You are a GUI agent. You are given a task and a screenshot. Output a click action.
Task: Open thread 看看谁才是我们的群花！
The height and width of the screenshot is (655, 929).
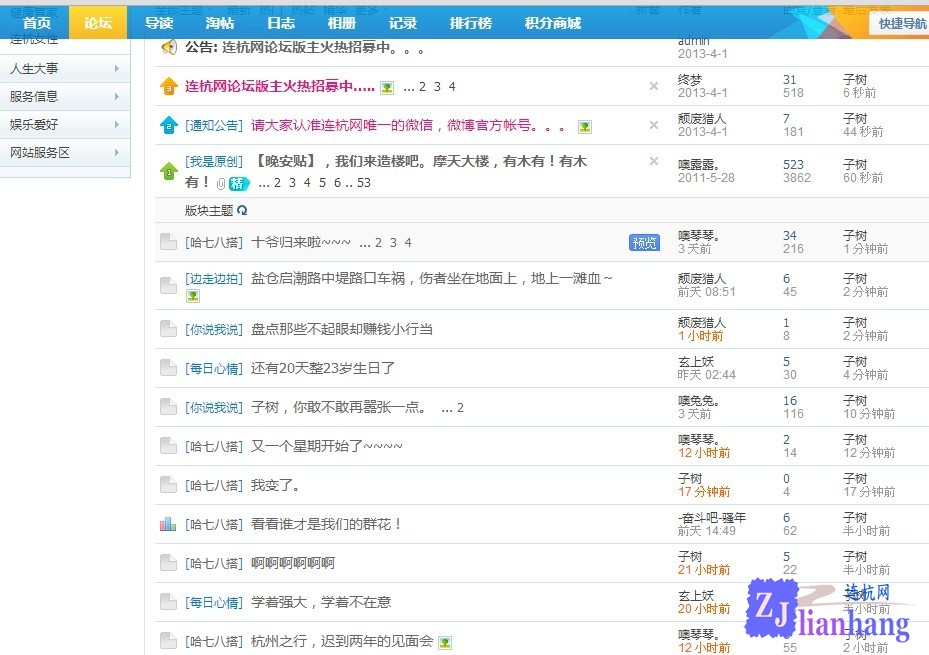326,524
